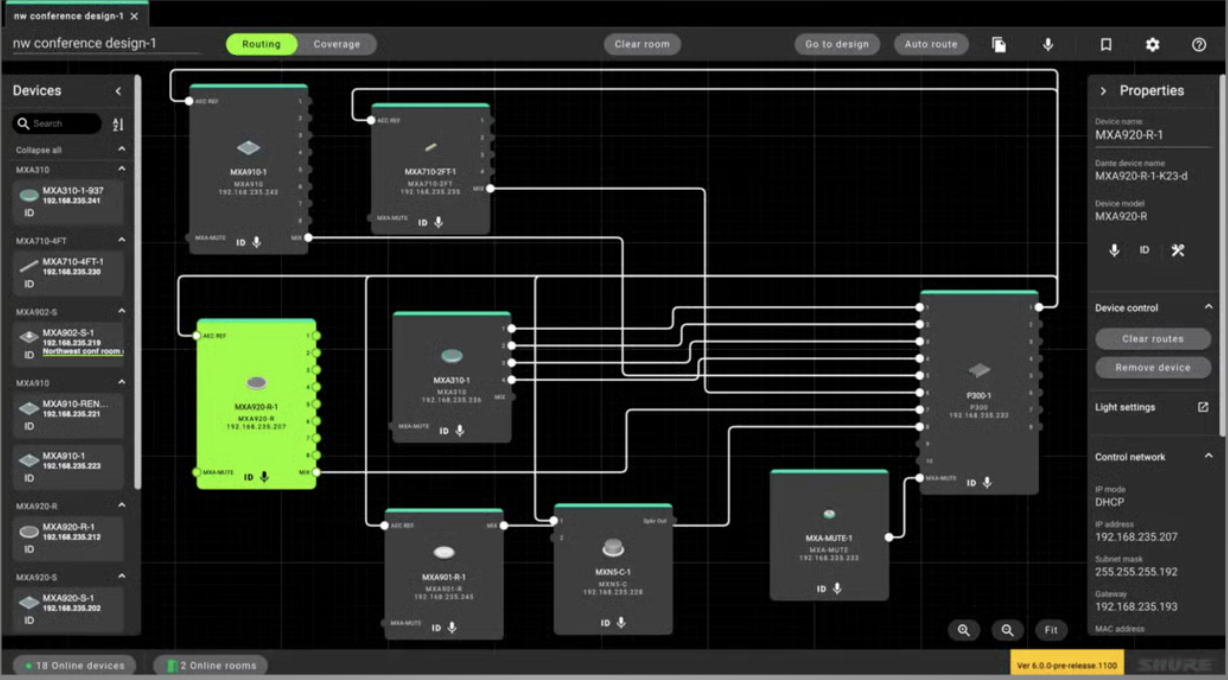1228x680 pixels.
Task: Click the sort icon beside device search
Action: point(118,124)
